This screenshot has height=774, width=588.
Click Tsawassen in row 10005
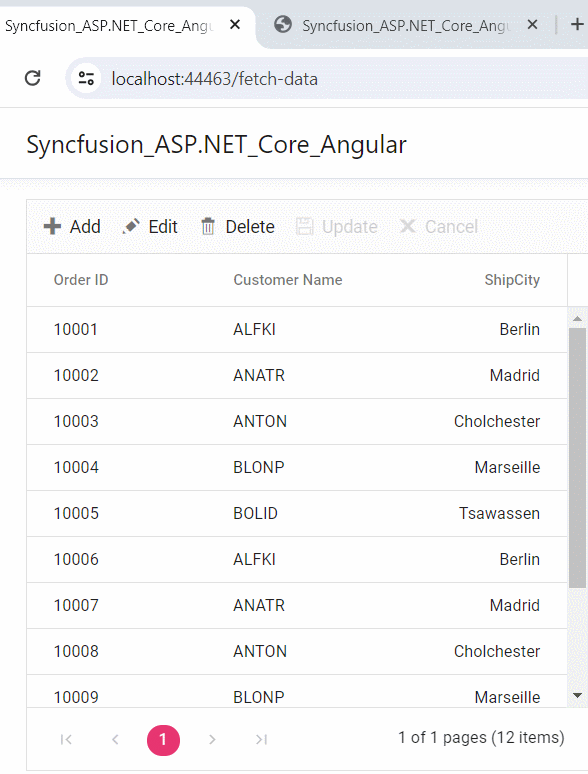499,513
